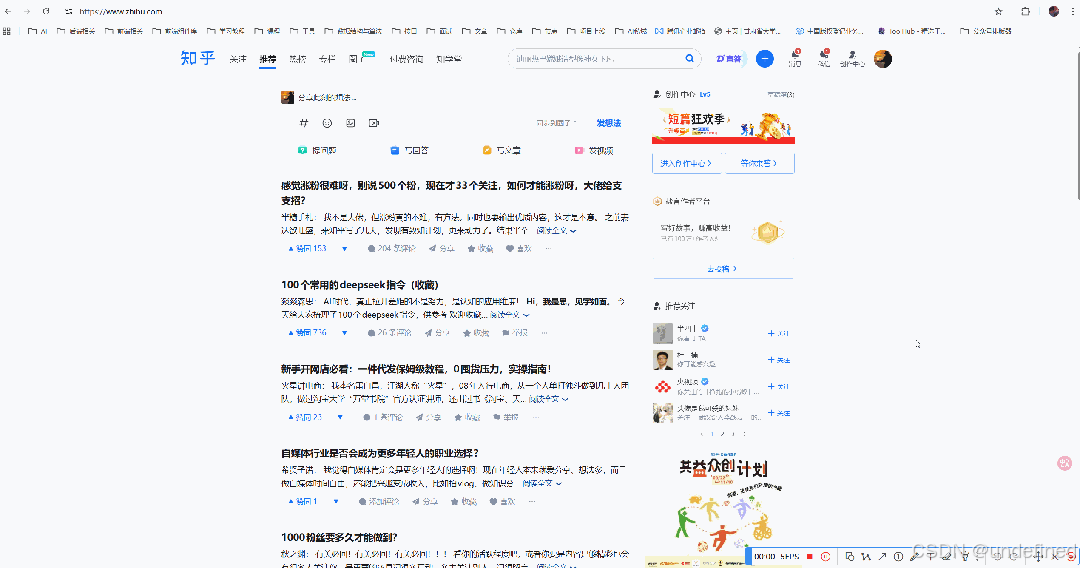
Task: Expand 阅读全文 on 新手开网店 post
Action: click(x=548, y=399)
